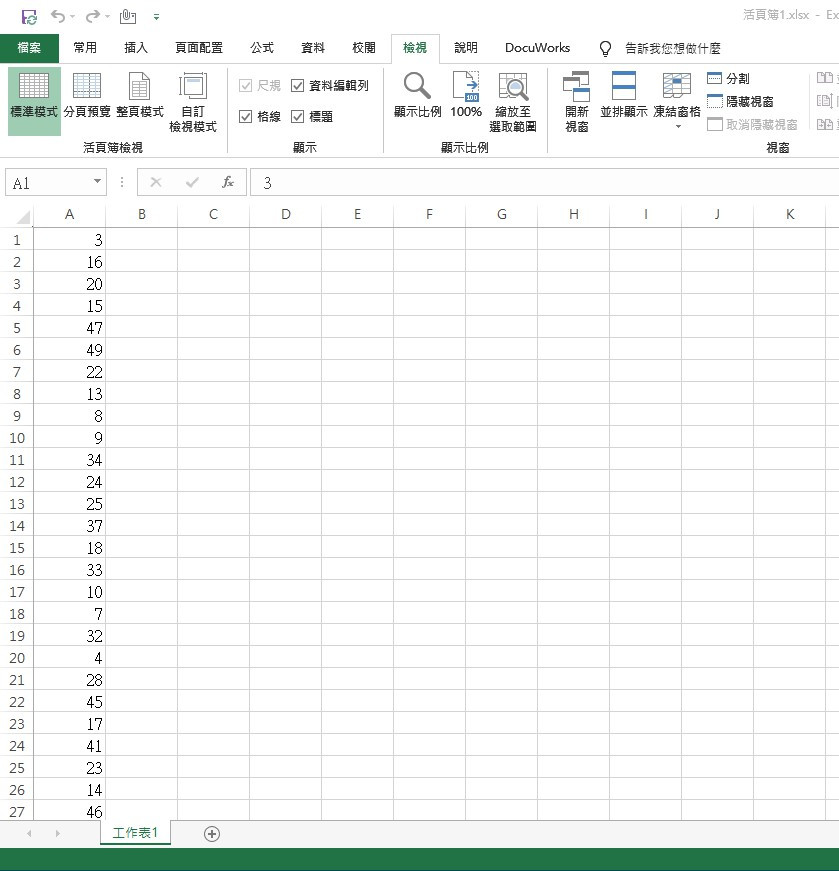This screenshot has width=839, height=871.
Task: Click the formula bar input showing 3
Action: click(545, 183)
